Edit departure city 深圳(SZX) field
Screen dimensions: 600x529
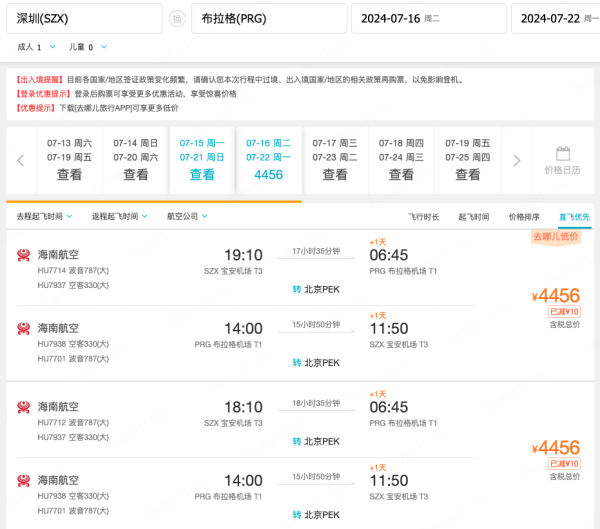tap(84, 18)
